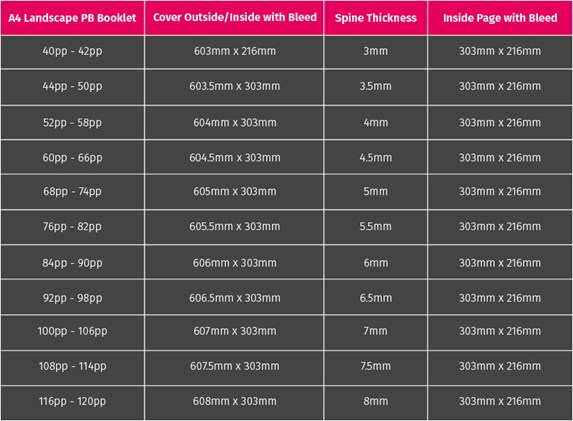Click the 3.5mm spine thickness cell

coord(376,86)
